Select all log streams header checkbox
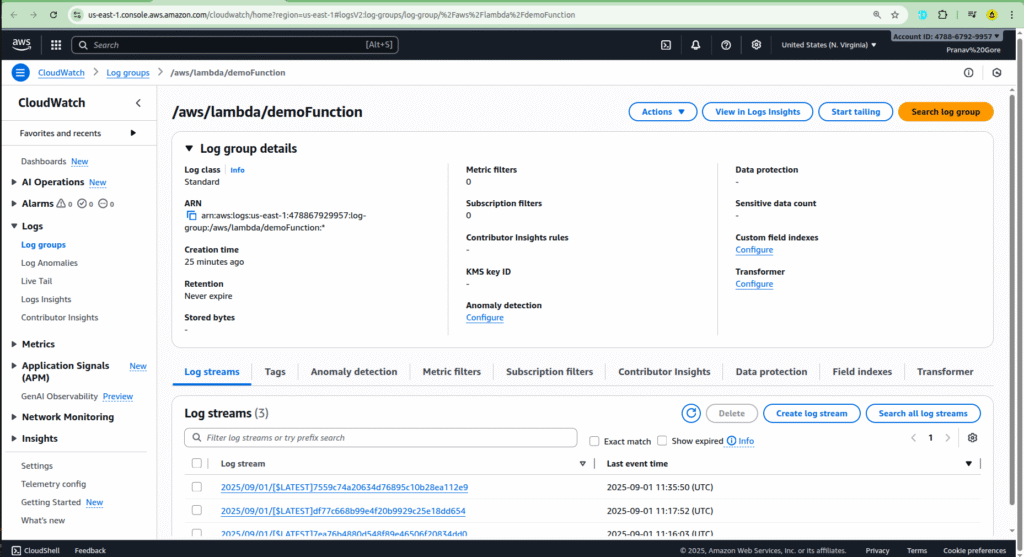Viewport: 1024px width, 557px height. point(197,464)
